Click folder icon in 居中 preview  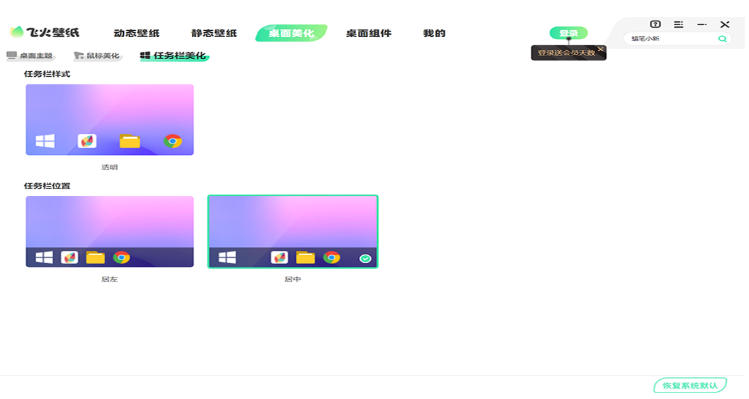point(305,258)
